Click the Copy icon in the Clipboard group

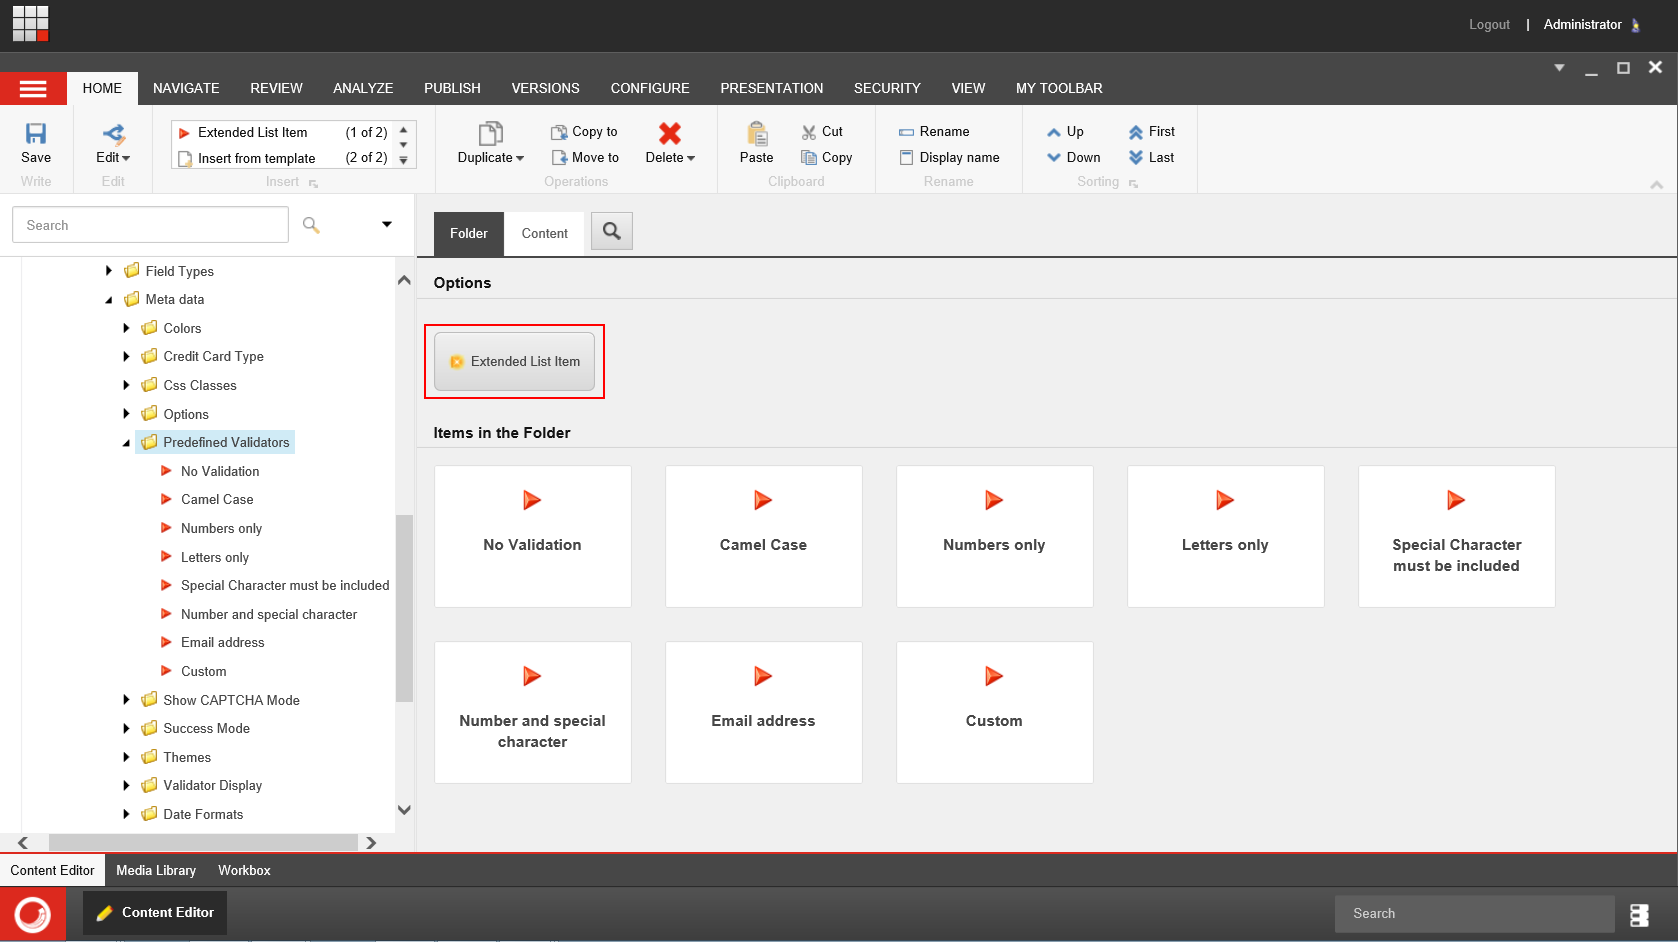[x=808, y=157]
